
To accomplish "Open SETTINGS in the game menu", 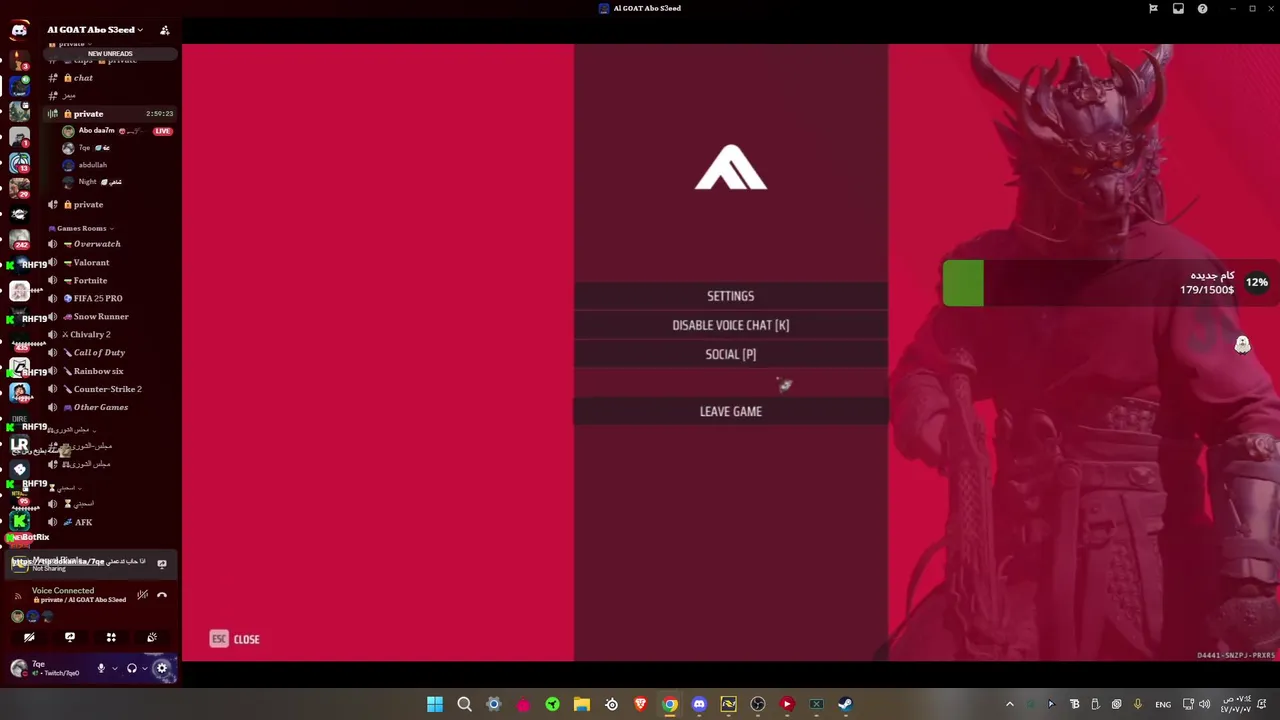I will tap(731, 296).
